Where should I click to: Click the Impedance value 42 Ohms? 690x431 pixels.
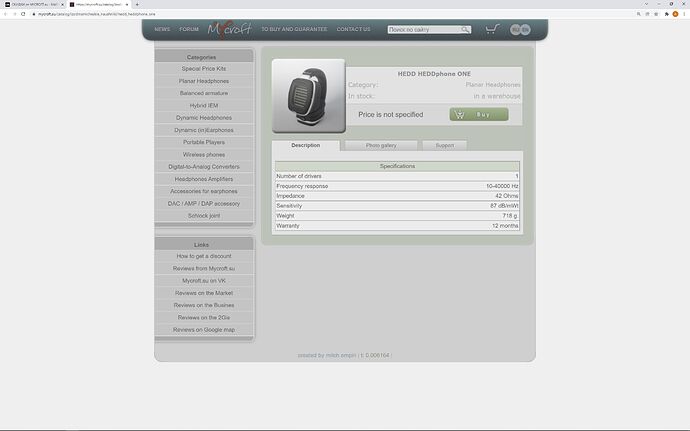(506, 196)
